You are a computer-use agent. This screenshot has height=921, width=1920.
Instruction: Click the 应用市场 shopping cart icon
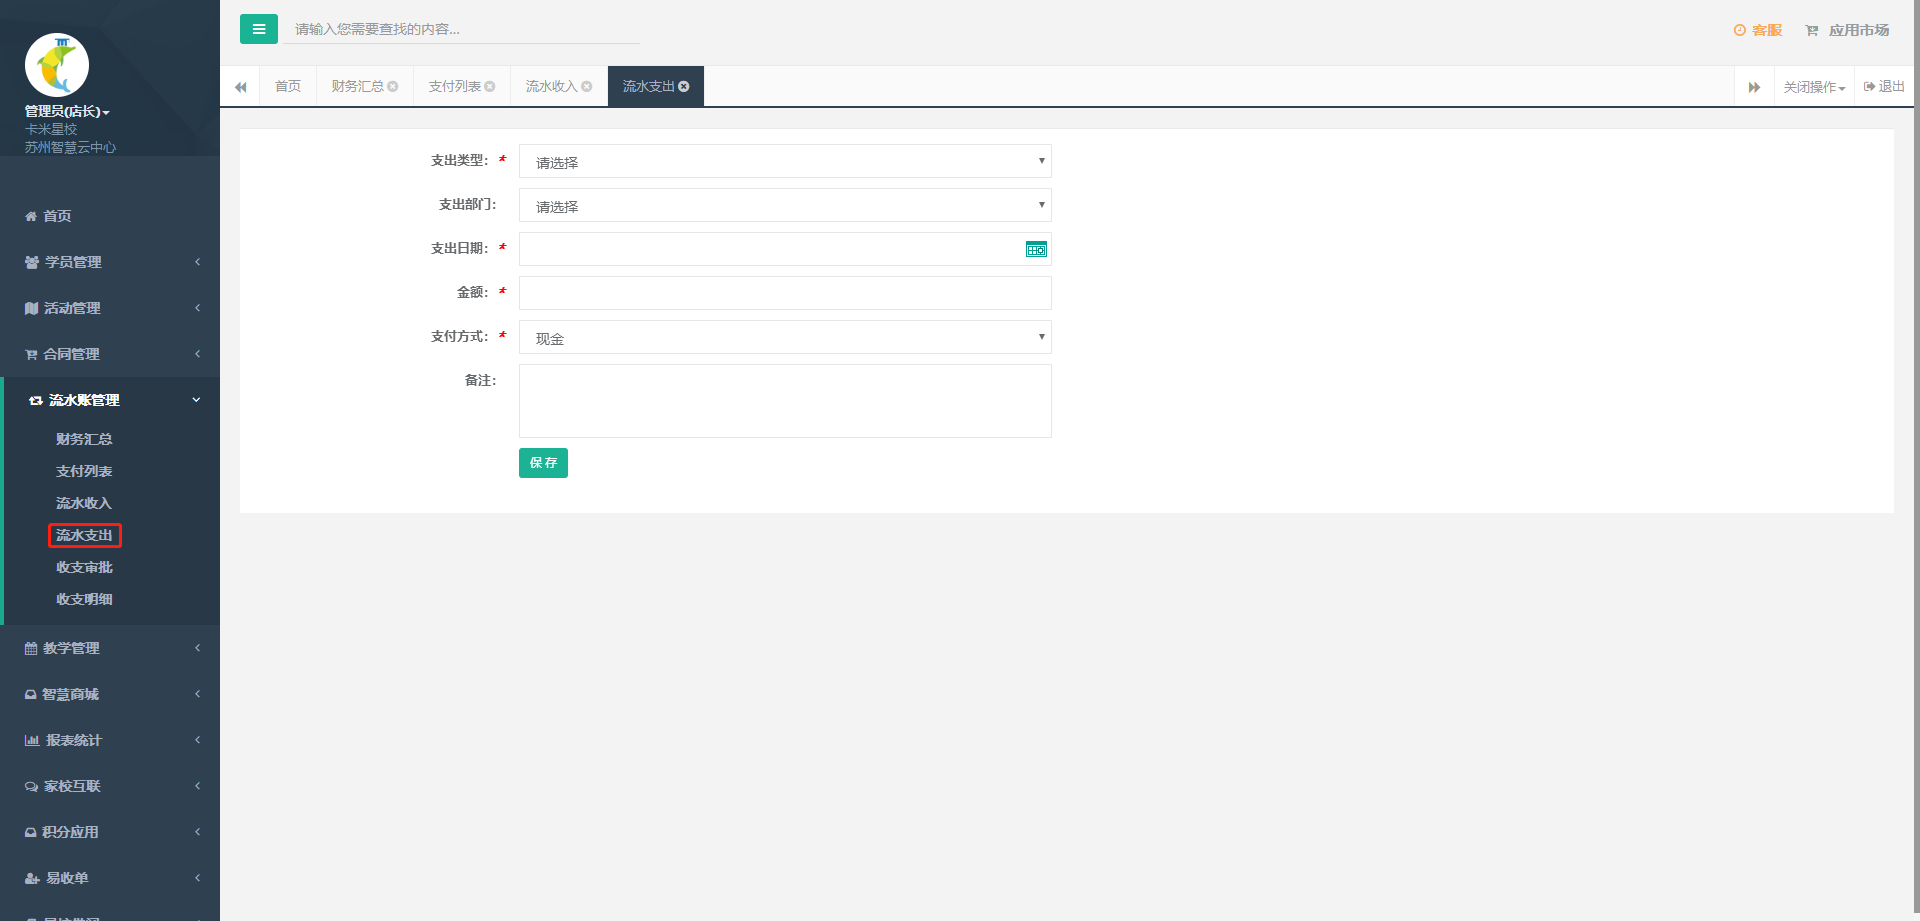point(1812,31)
